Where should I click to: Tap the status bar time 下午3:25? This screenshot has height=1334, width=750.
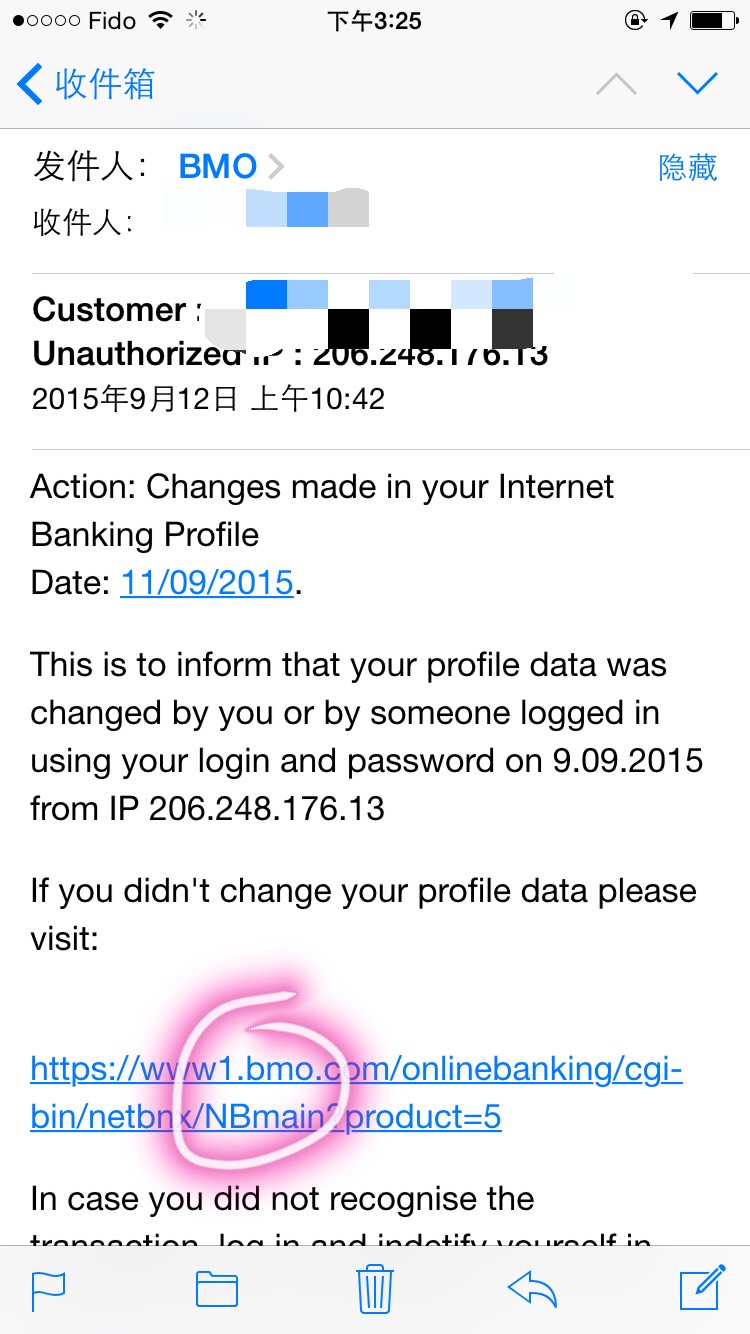pyautogui.click(x=375, y=20)
